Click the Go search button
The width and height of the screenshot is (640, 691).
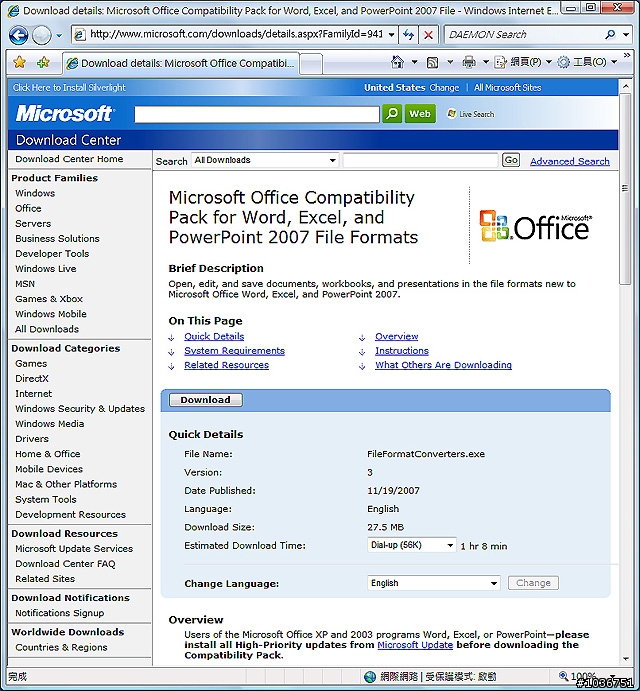[511, 160]
